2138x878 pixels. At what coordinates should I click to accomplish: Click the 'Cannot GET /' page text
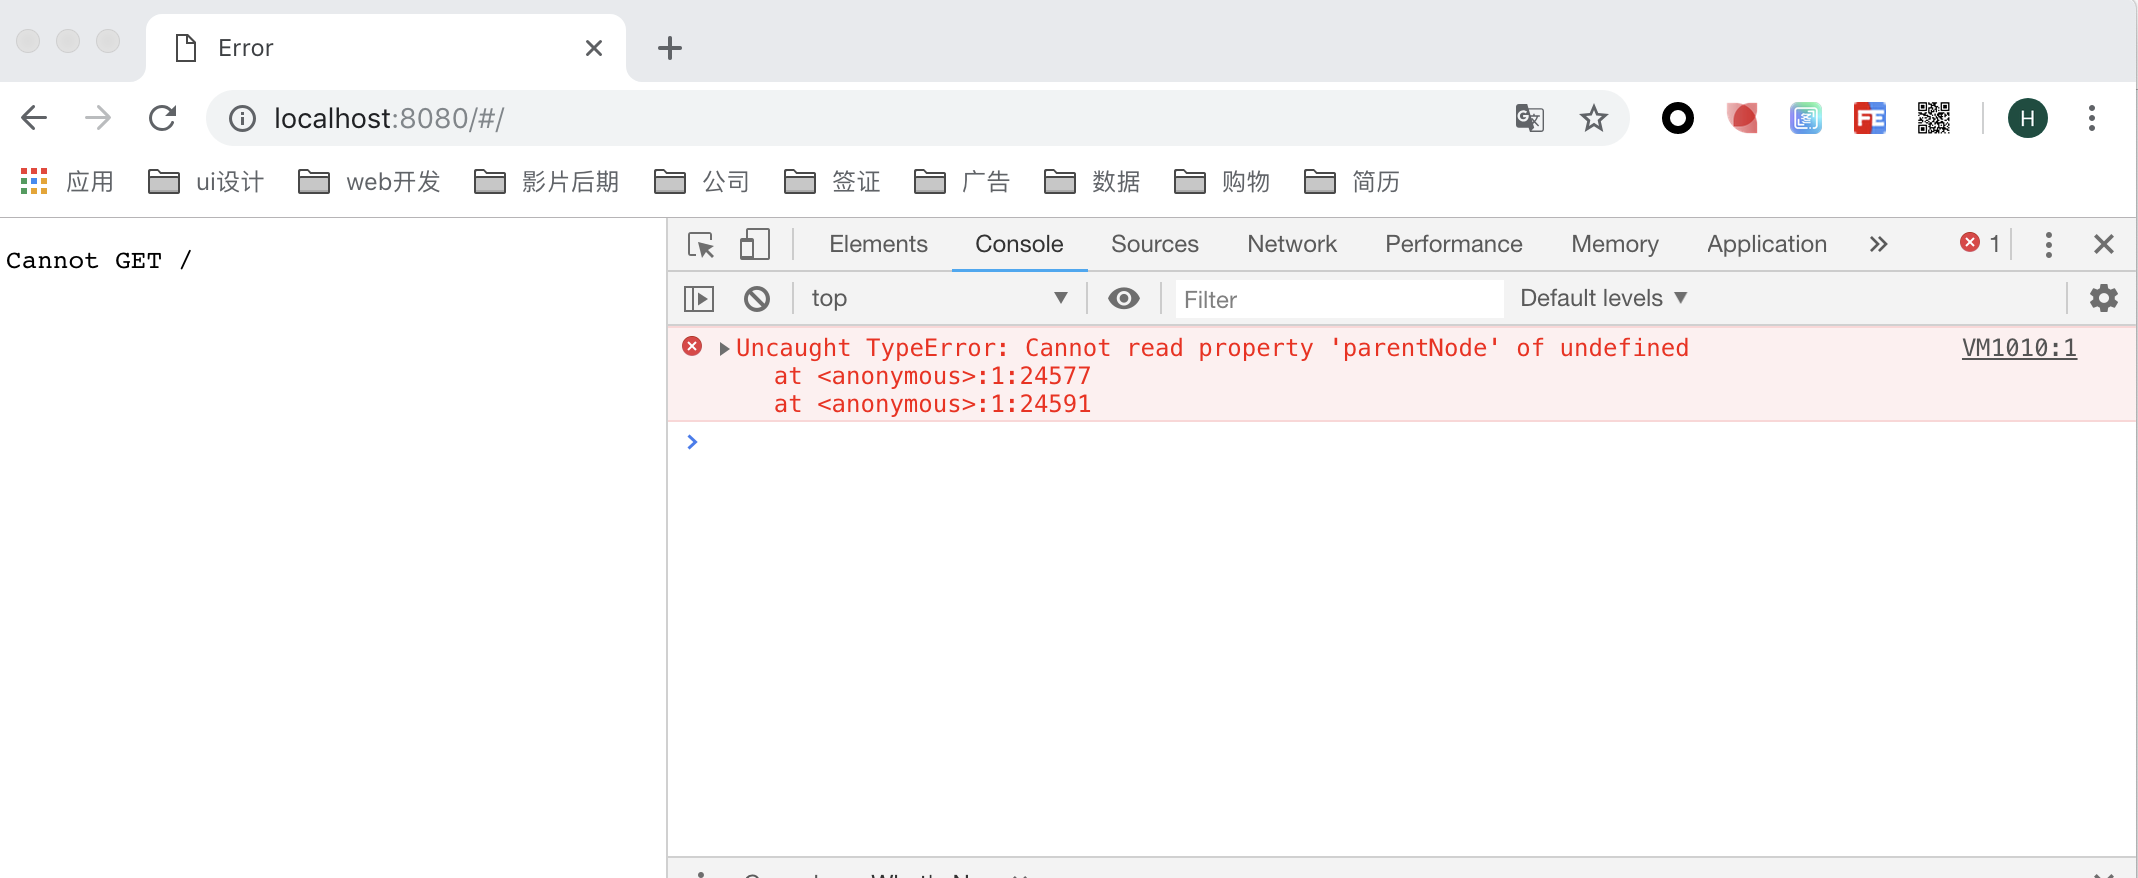[98, 261]
